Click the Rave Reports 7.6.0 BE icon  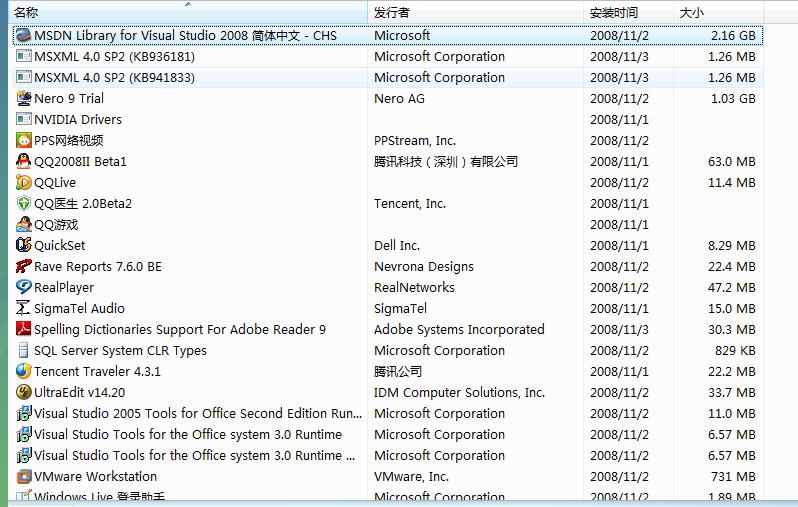(x=24, y=266)
